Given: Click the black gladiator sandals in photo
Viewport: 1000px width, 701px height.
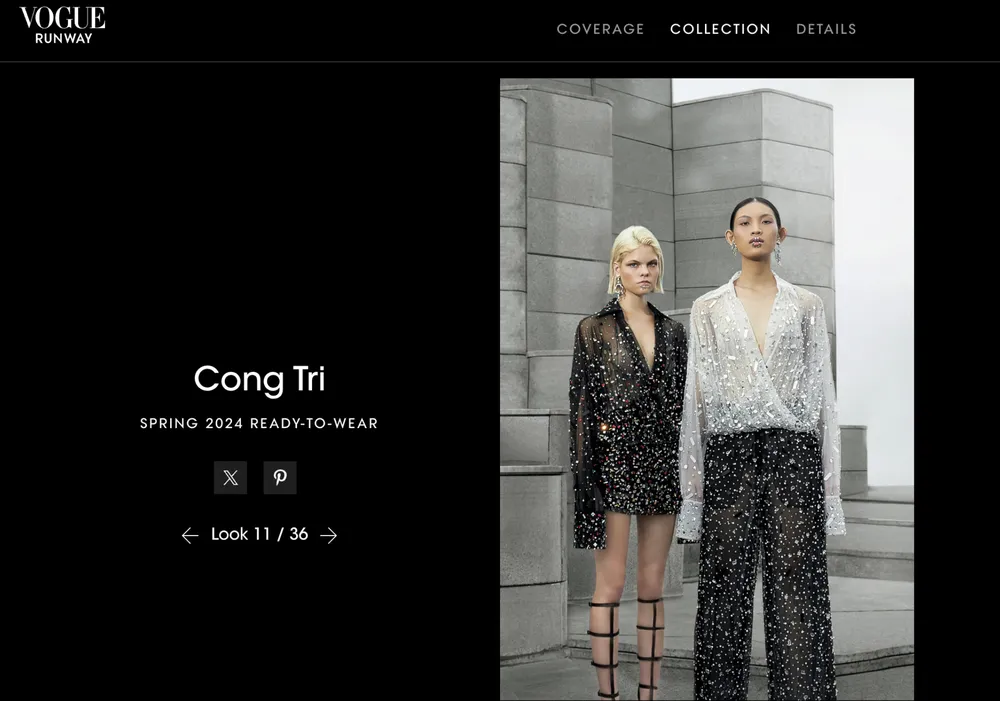Looking at the screenshot, I should tap(626, 647).
